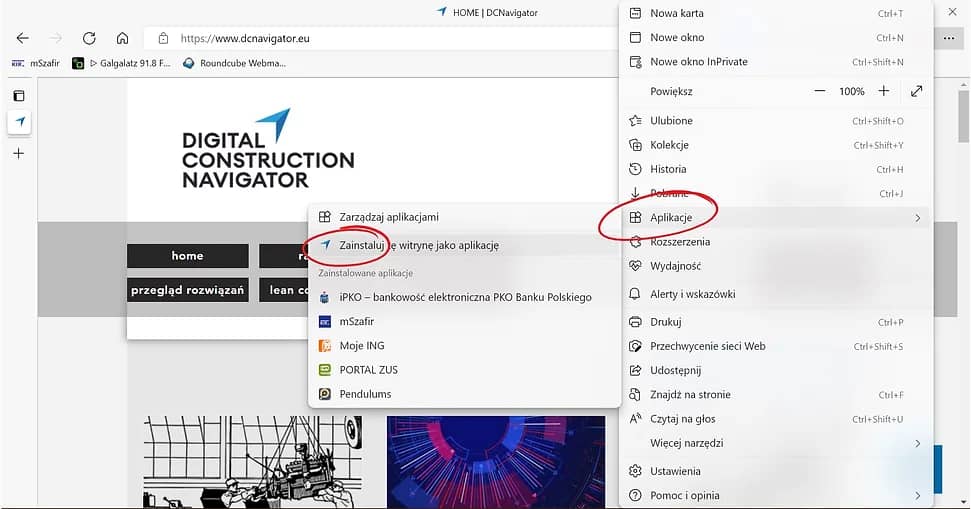Open Historia menu entry

775,169
